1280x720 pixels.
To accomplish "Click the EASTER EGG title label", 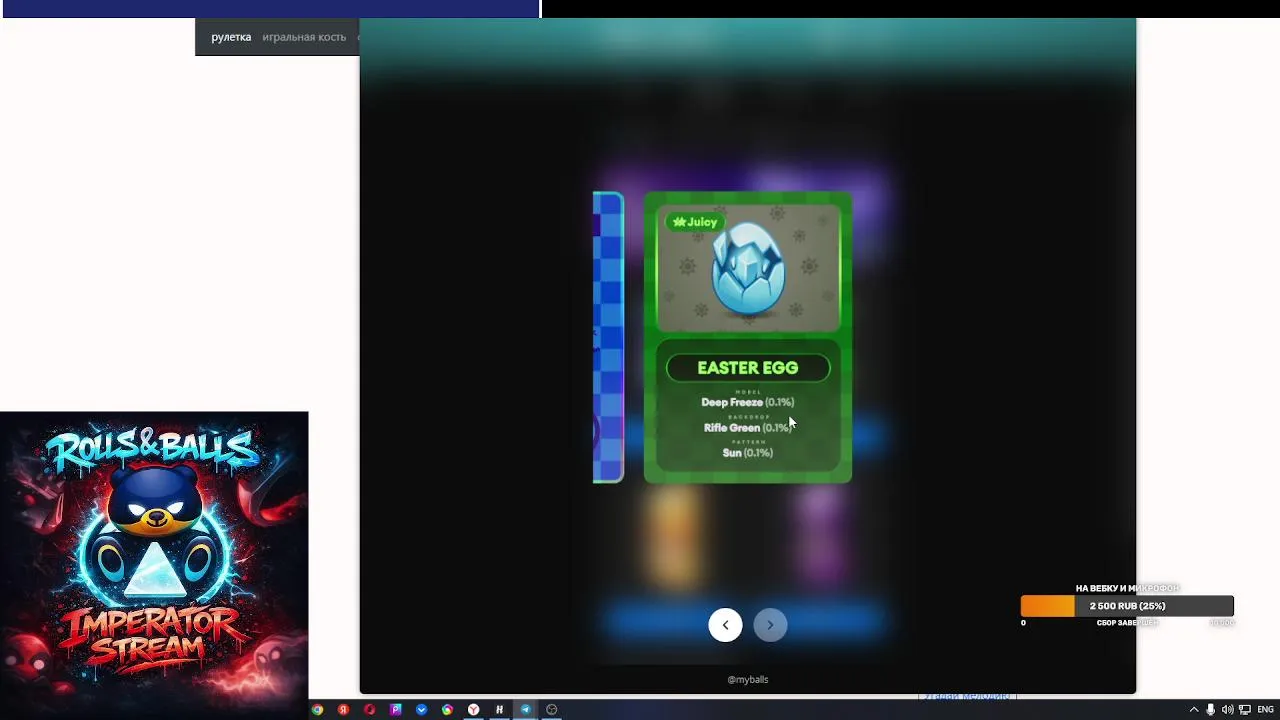I will click(748, 368).
